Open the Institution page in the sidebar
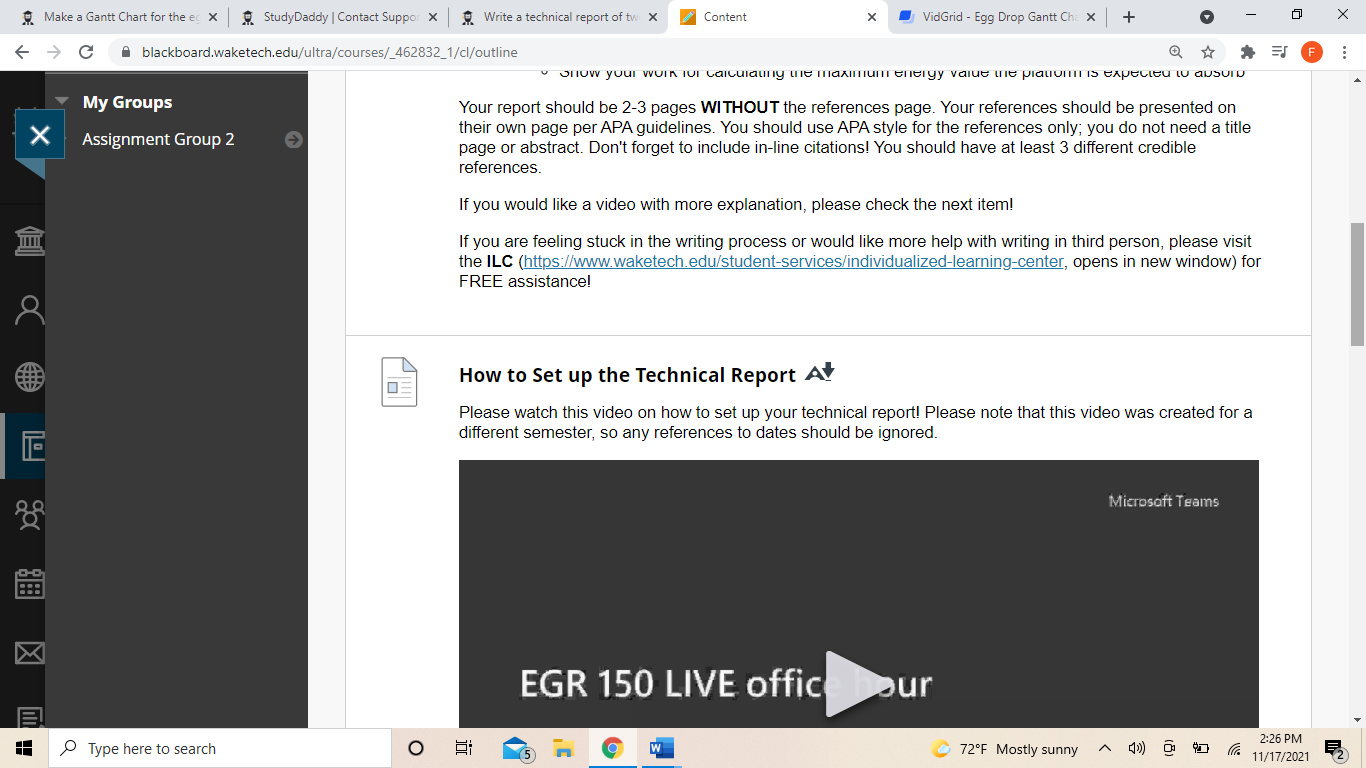Viewport: 1366px width, 768px height. pos(28,240)
